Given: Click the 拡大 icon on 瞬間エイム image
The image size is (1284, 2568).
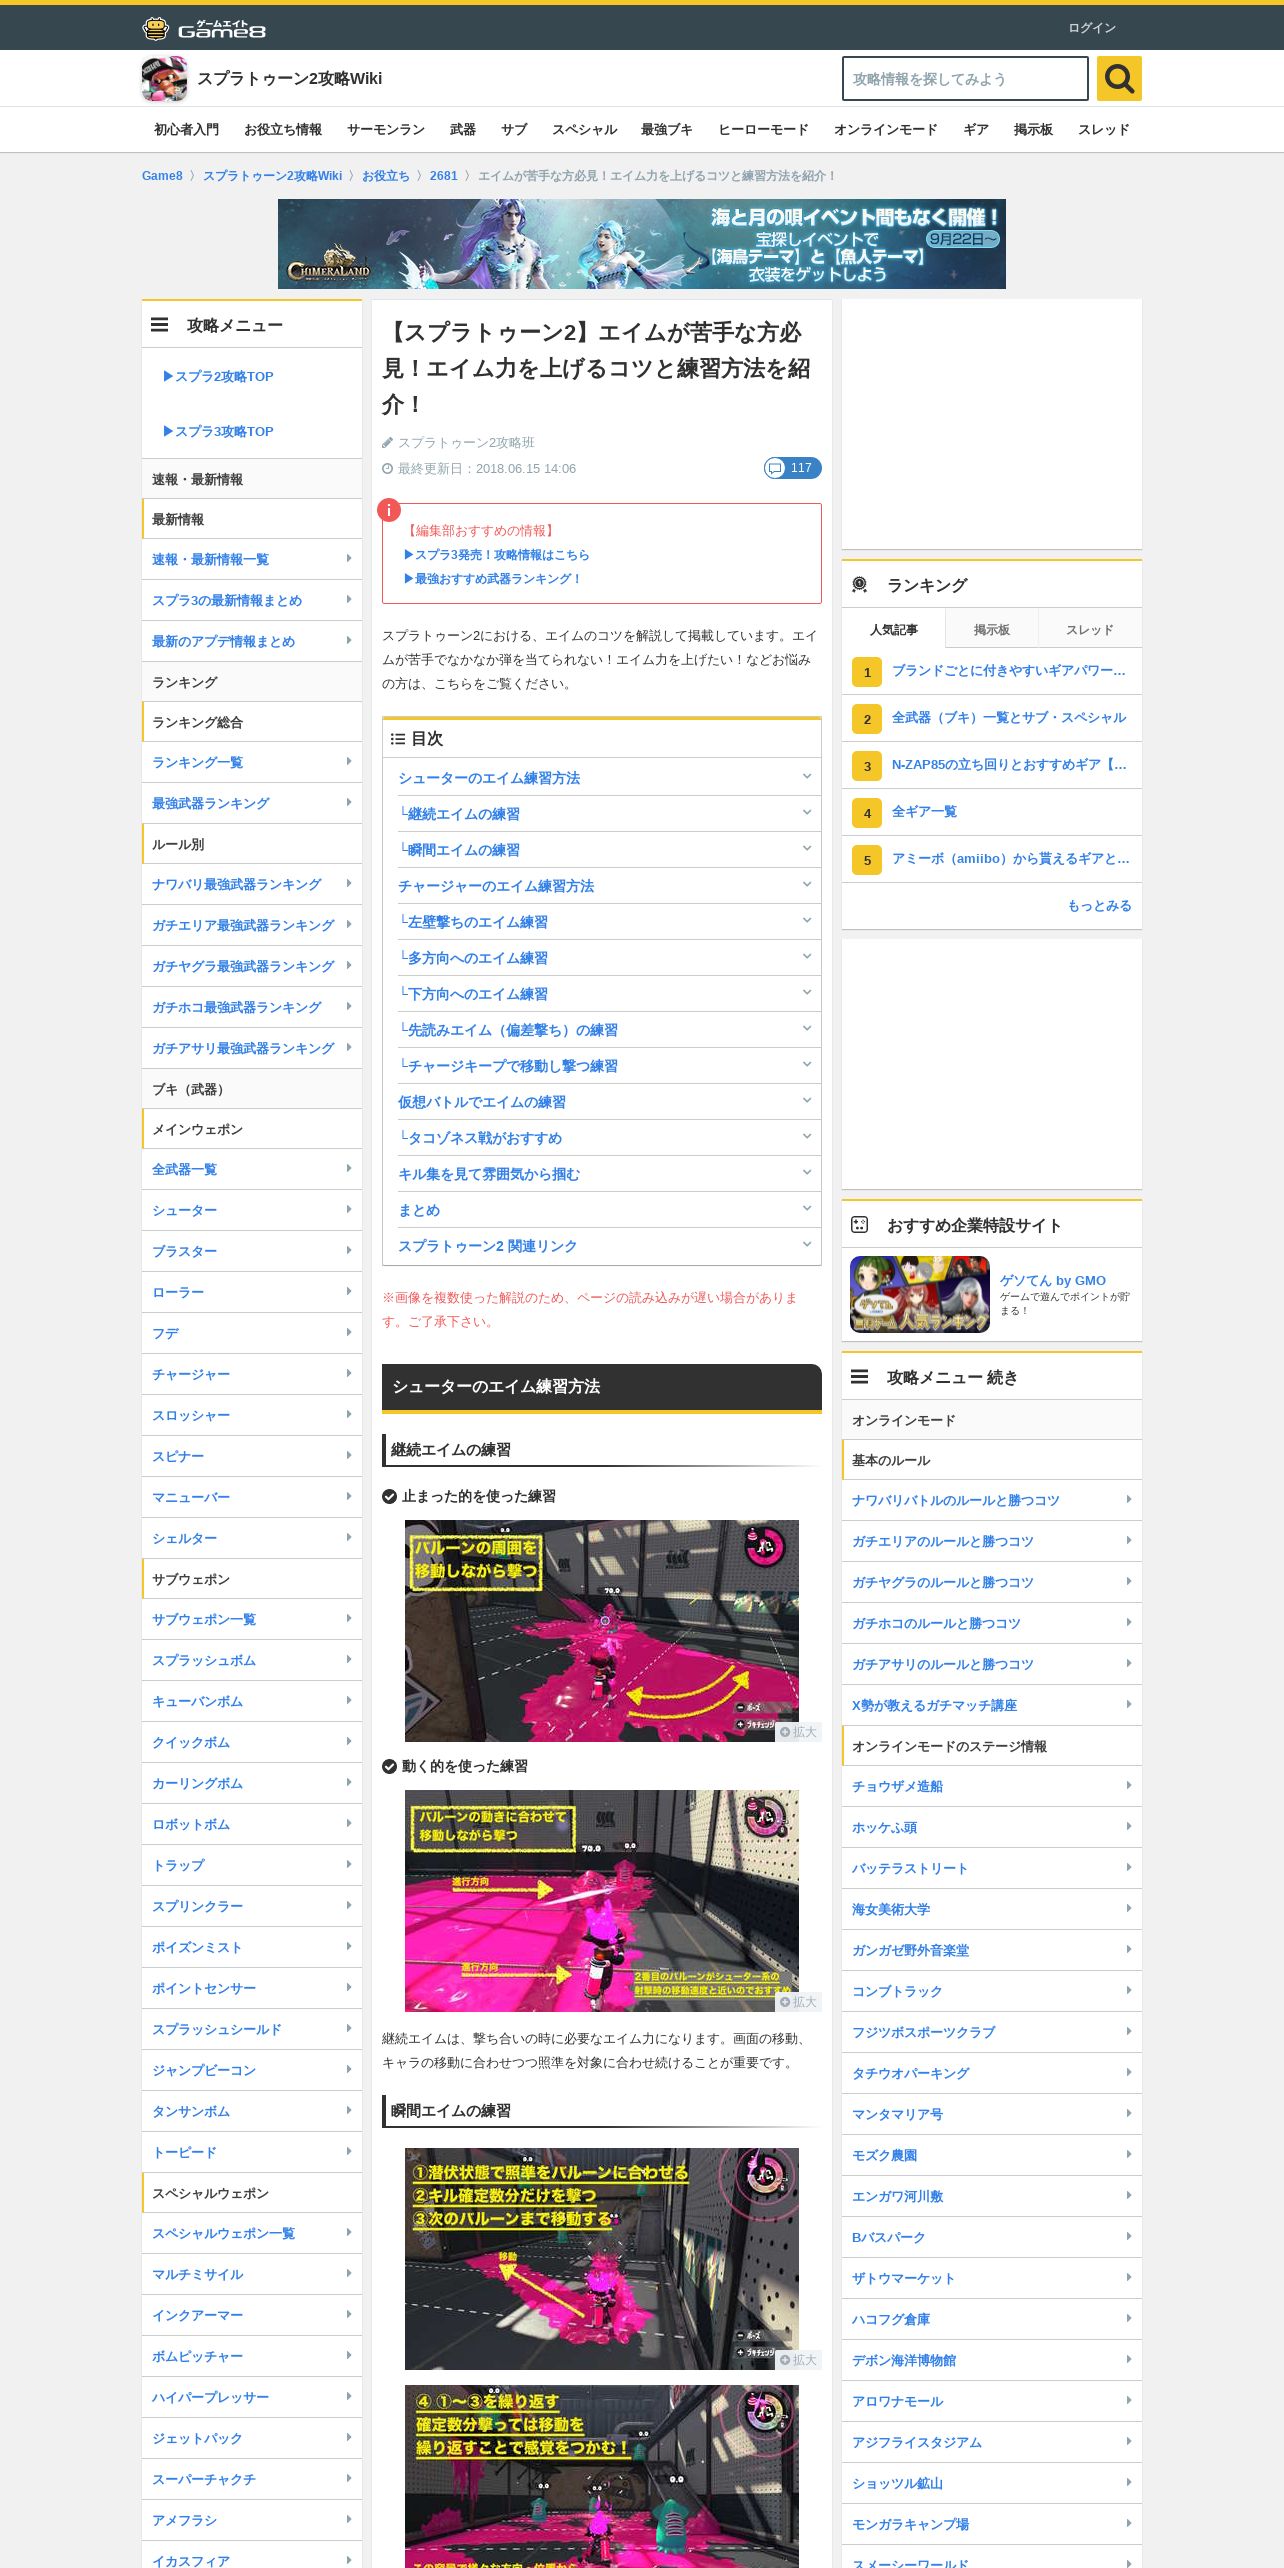Looking at the screenshot, I should tap(799, 2360).
